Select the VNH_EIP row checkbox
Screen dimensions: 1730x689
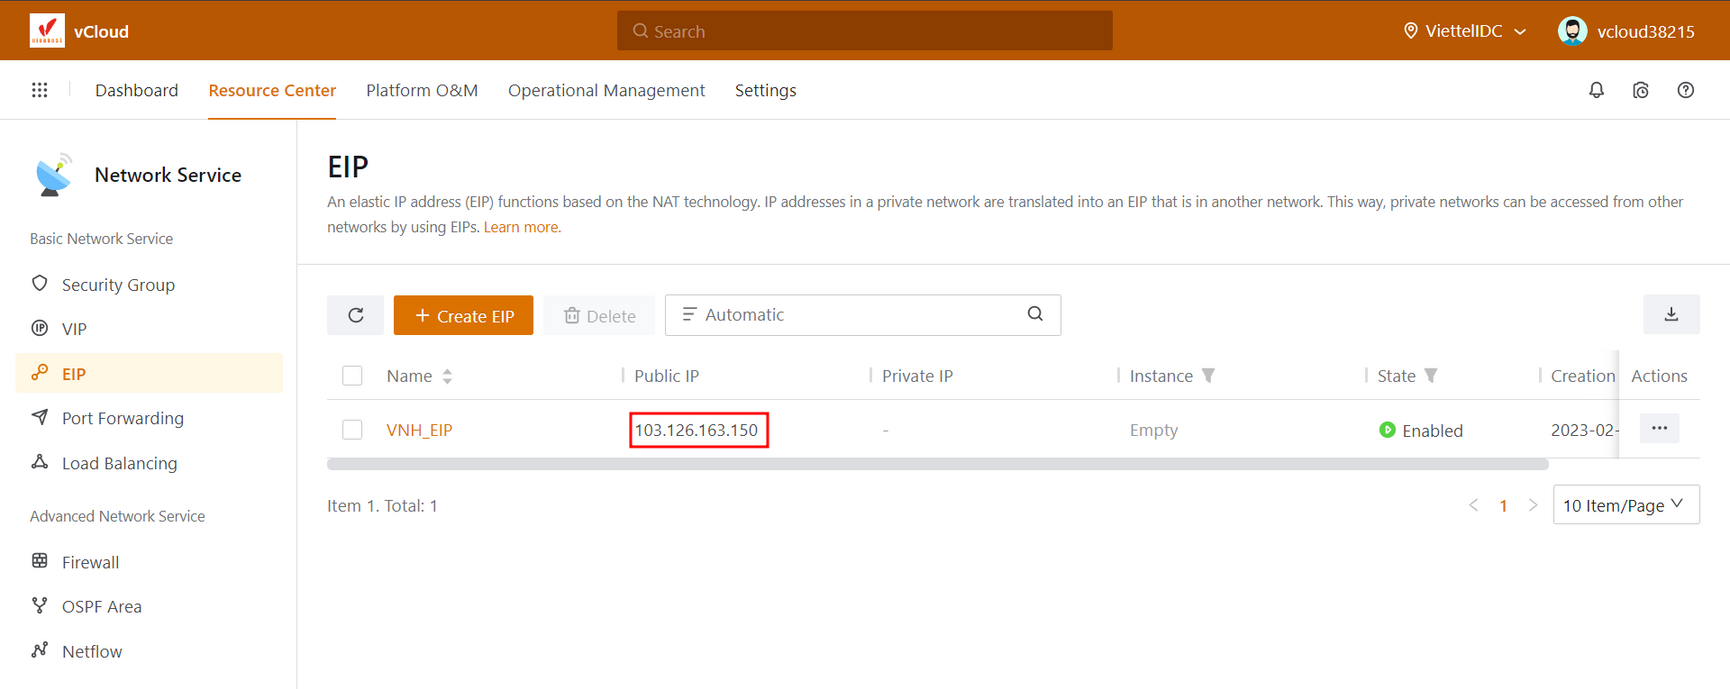coord(352,430)
